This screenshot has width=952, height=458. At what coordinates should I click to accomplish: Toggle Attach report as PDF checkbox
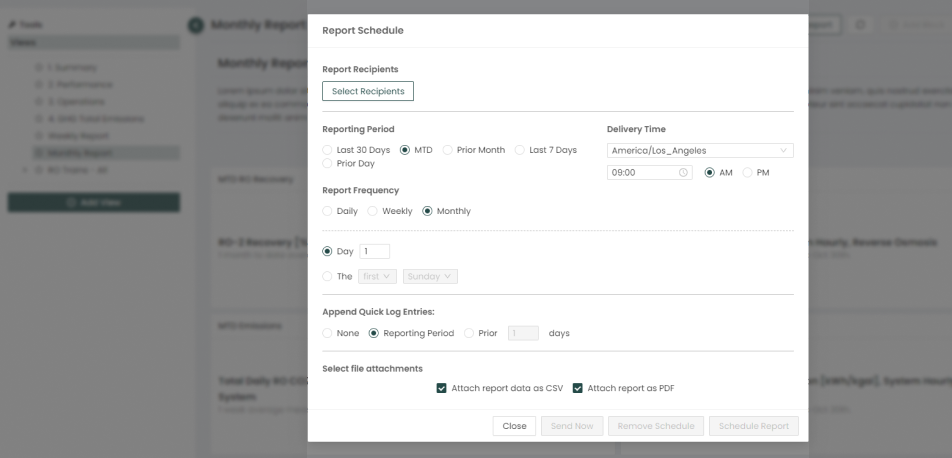pos(578,388)
